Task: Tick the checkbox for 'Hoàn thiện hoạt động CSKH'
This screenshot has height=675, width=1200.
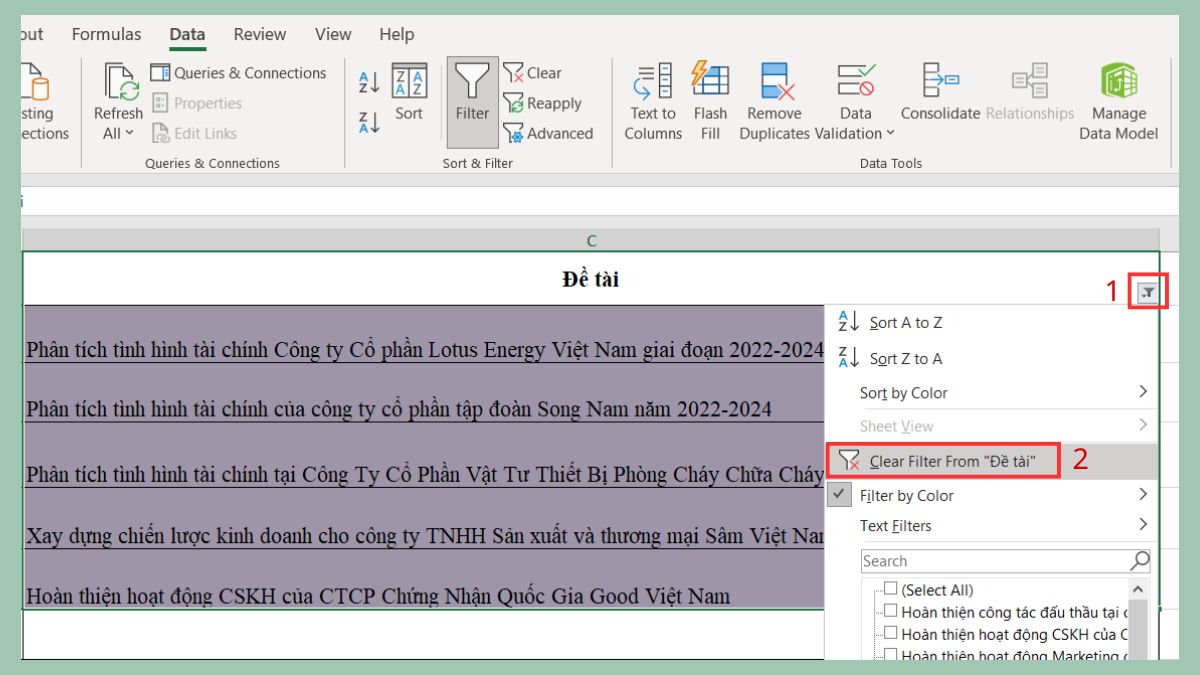Action: click(x=890, y=632)
